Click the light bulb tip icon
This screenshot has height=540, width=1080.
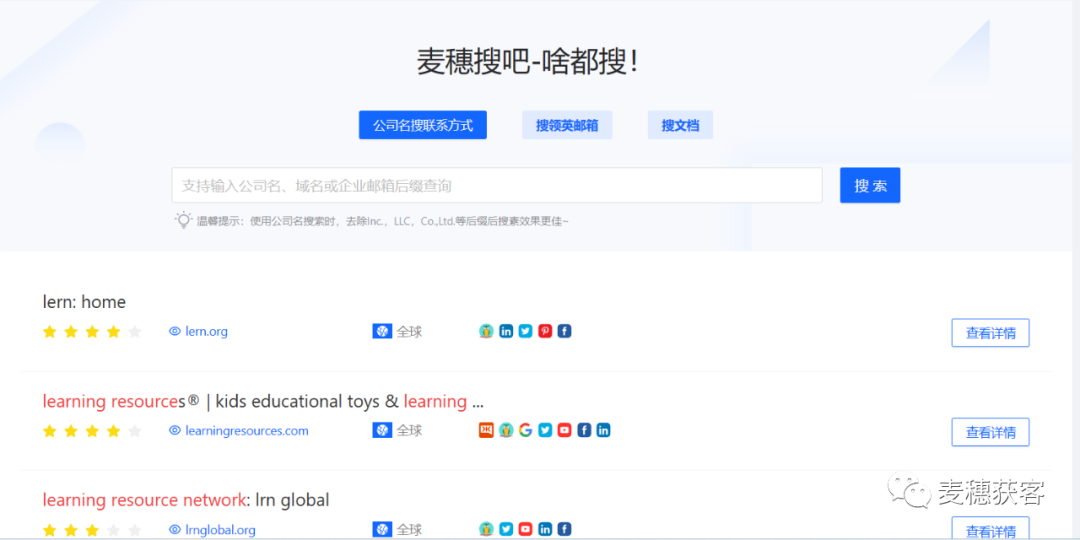(x=183, y=220)
